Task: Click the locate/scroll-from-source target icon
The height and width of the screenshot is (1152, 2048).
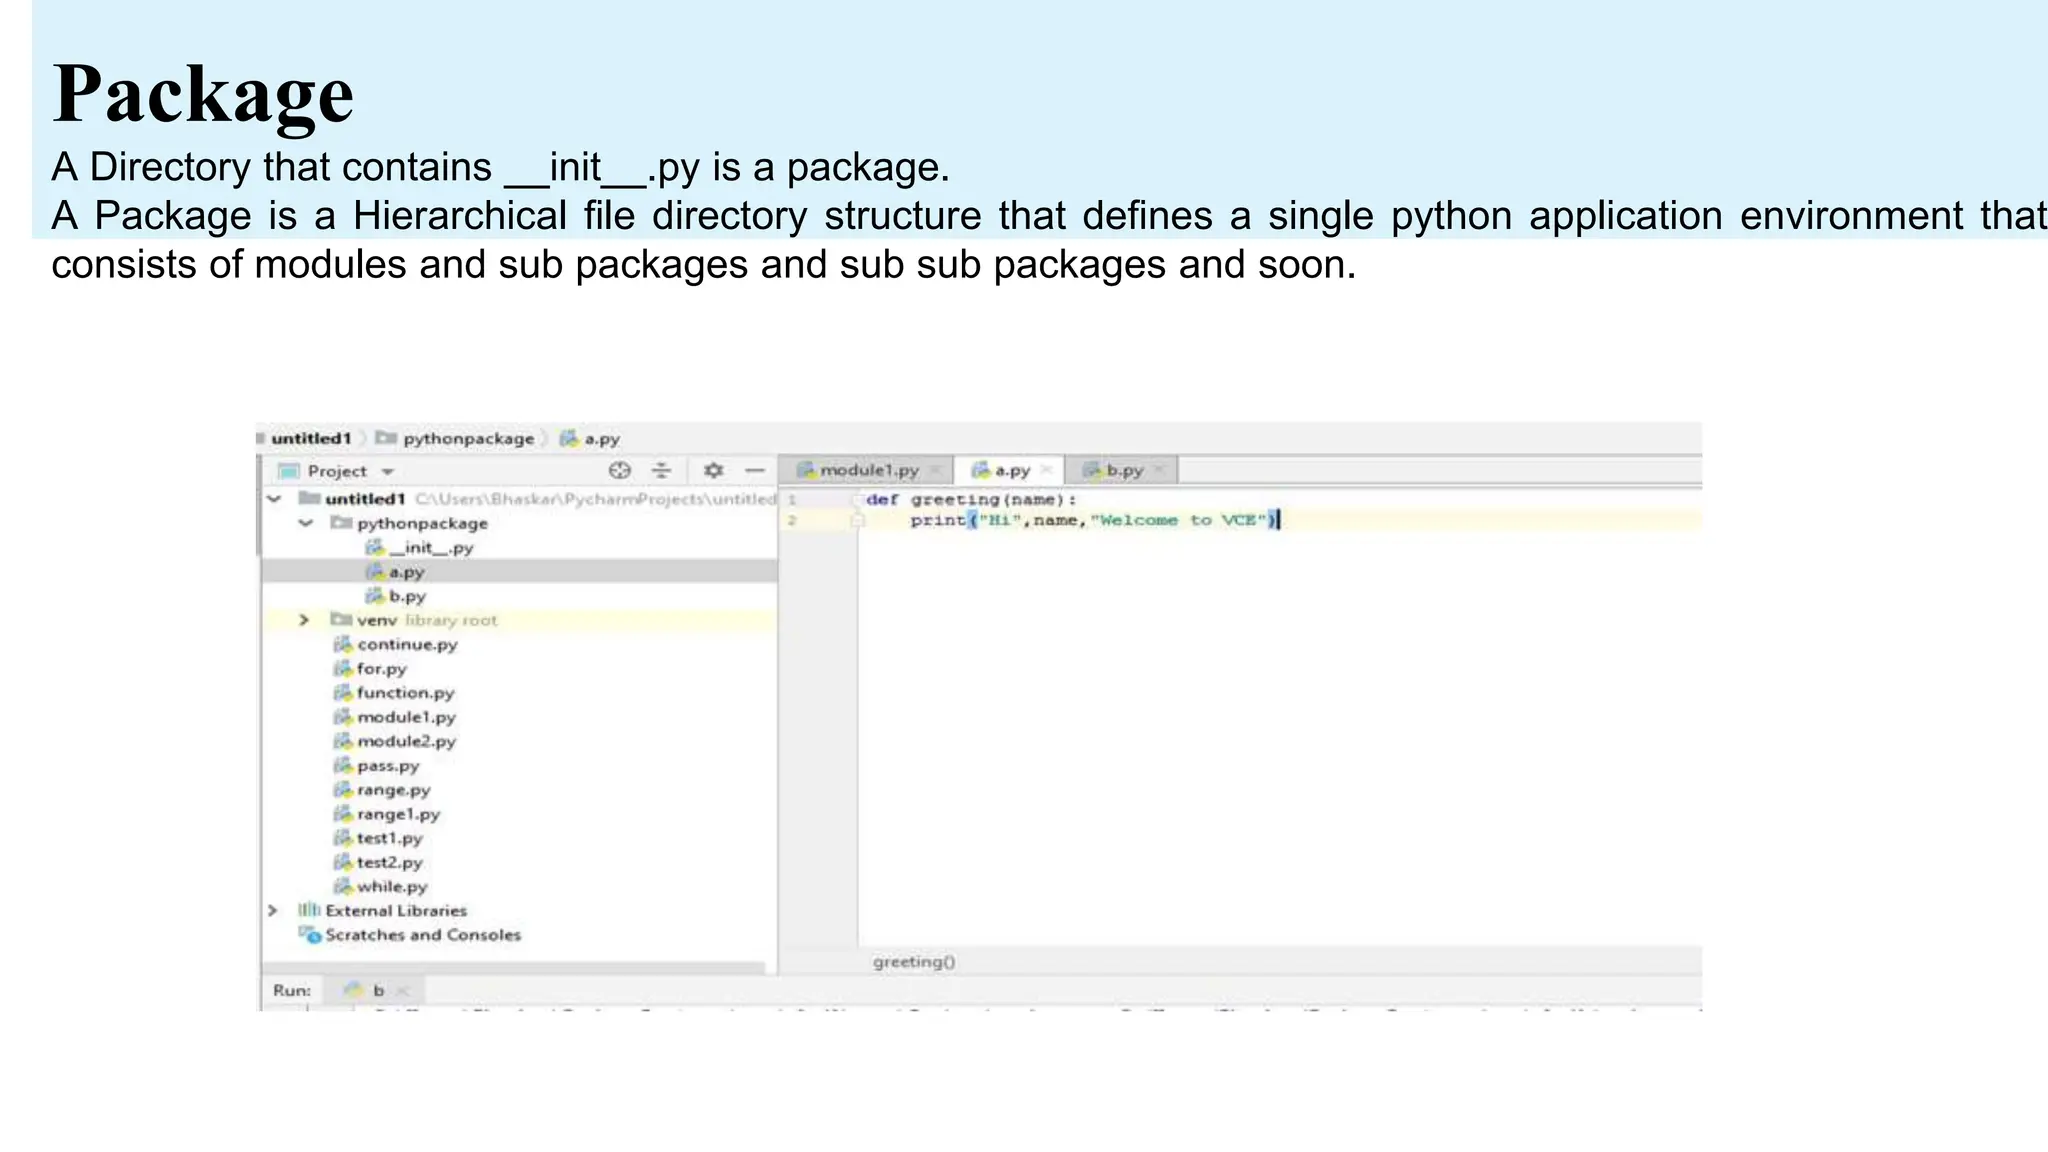Action: [620, 470]
